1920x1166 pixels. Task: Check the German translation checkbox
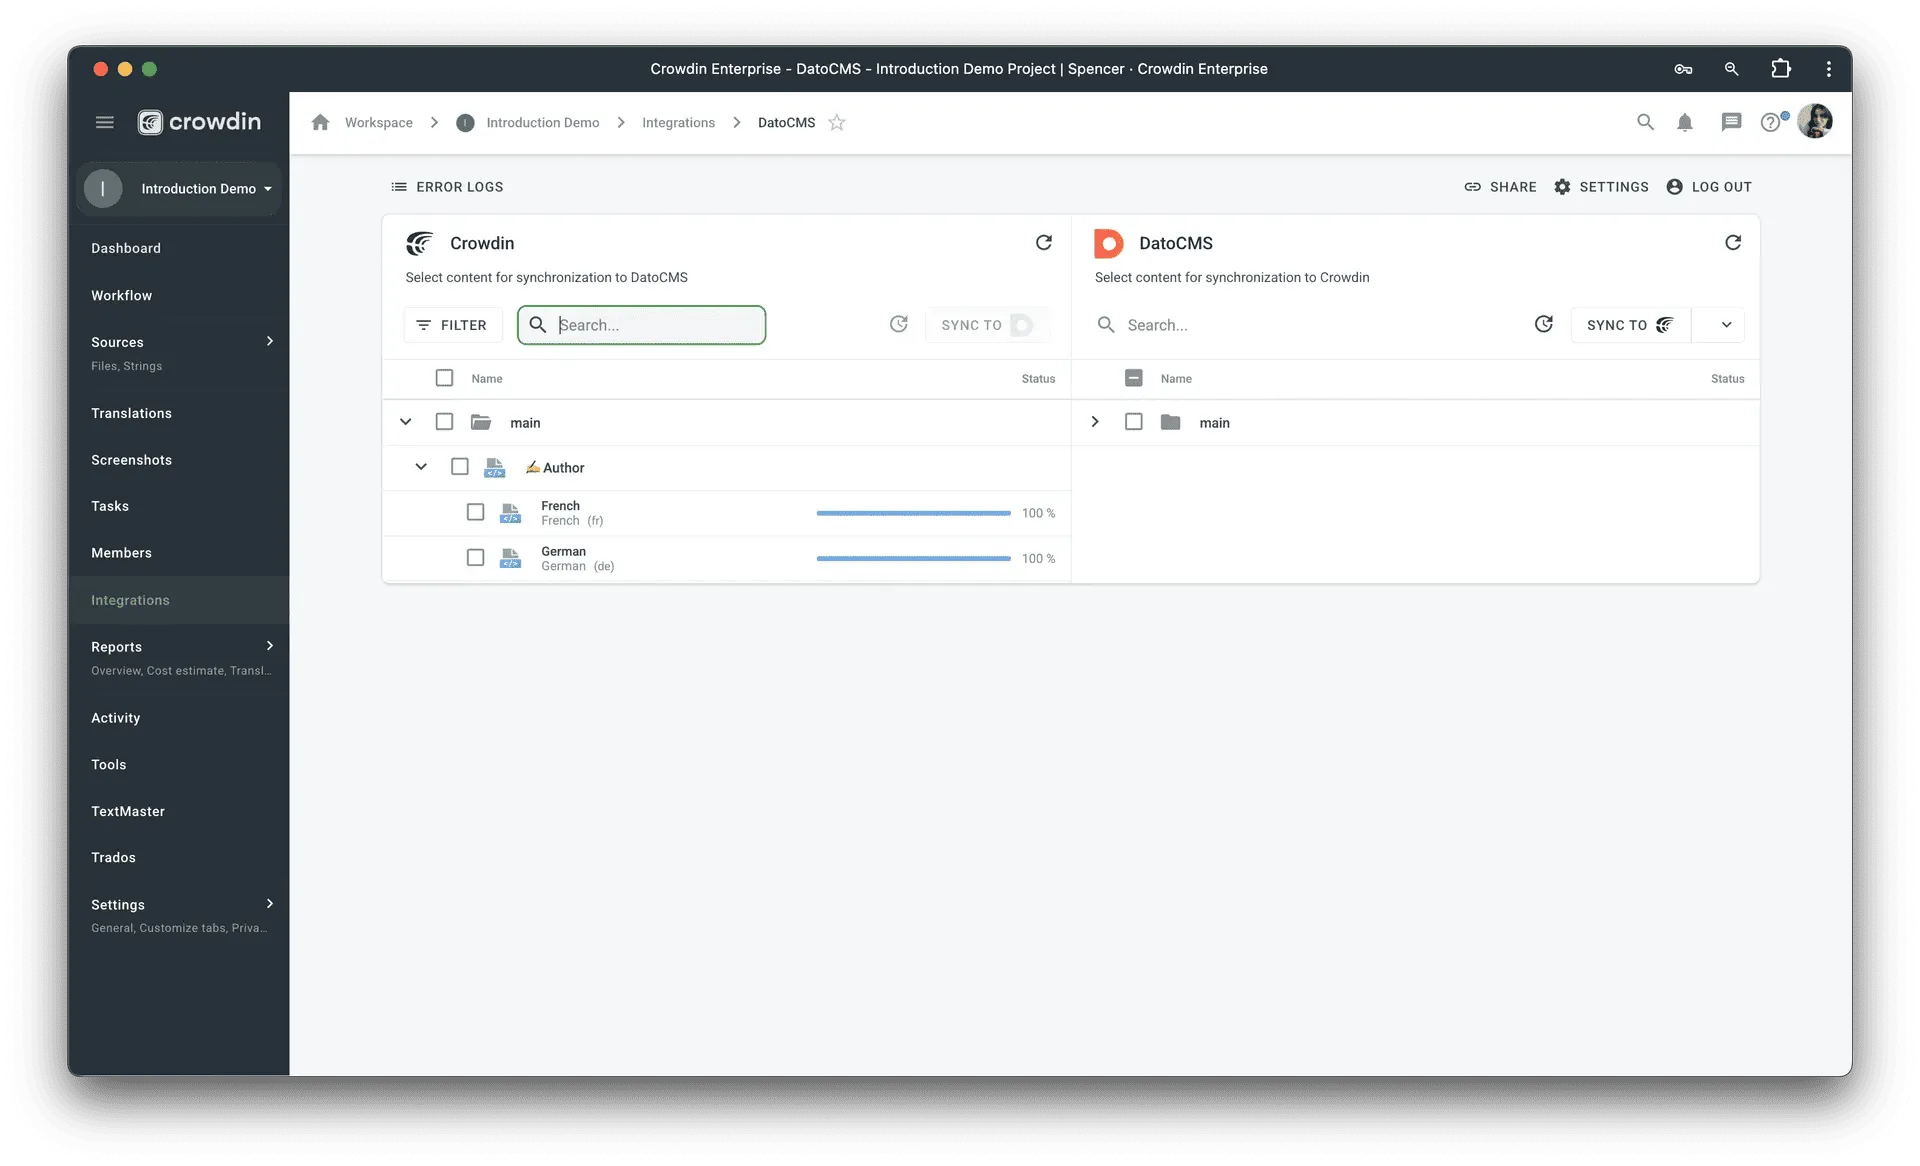[x=475, y=558]
